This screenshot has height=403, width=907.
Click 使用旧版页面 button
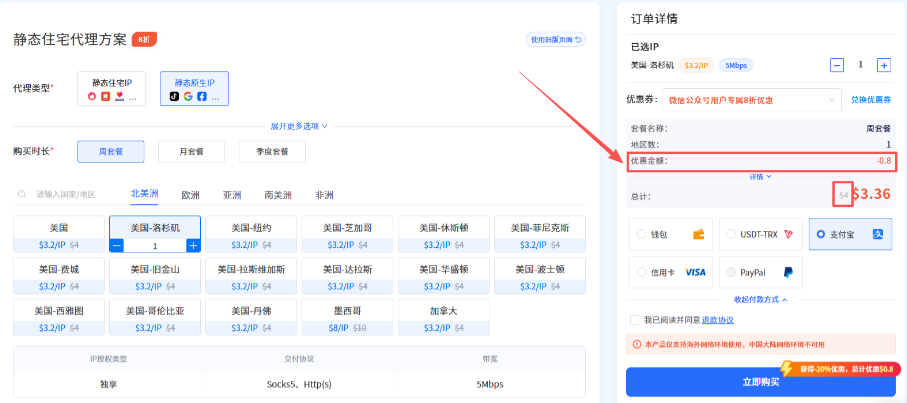coord(555,39)
